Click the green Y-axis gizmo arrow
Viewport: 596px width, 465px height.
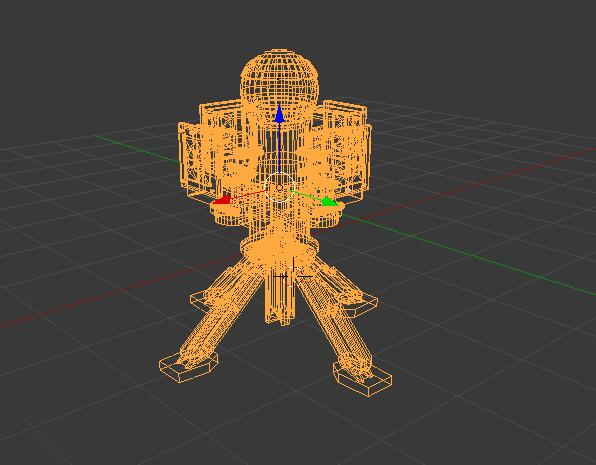[330, 202]
